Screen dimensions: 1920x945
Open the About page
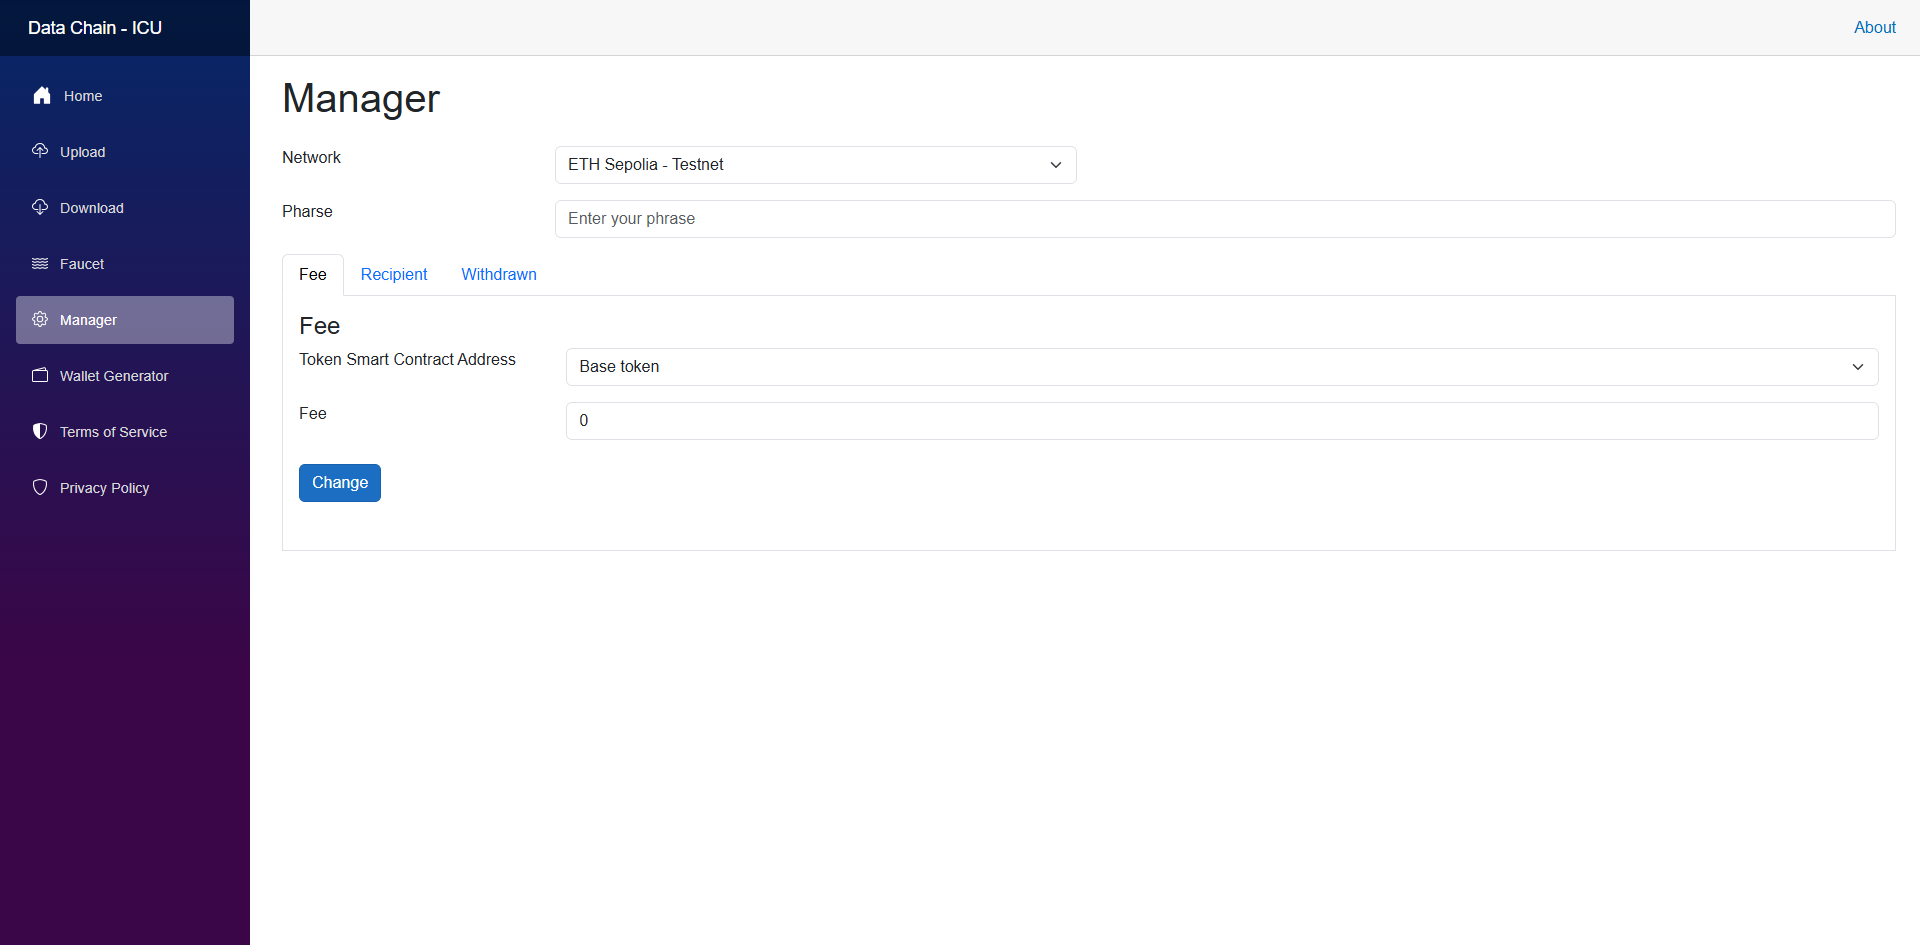tap(1874, 27)
